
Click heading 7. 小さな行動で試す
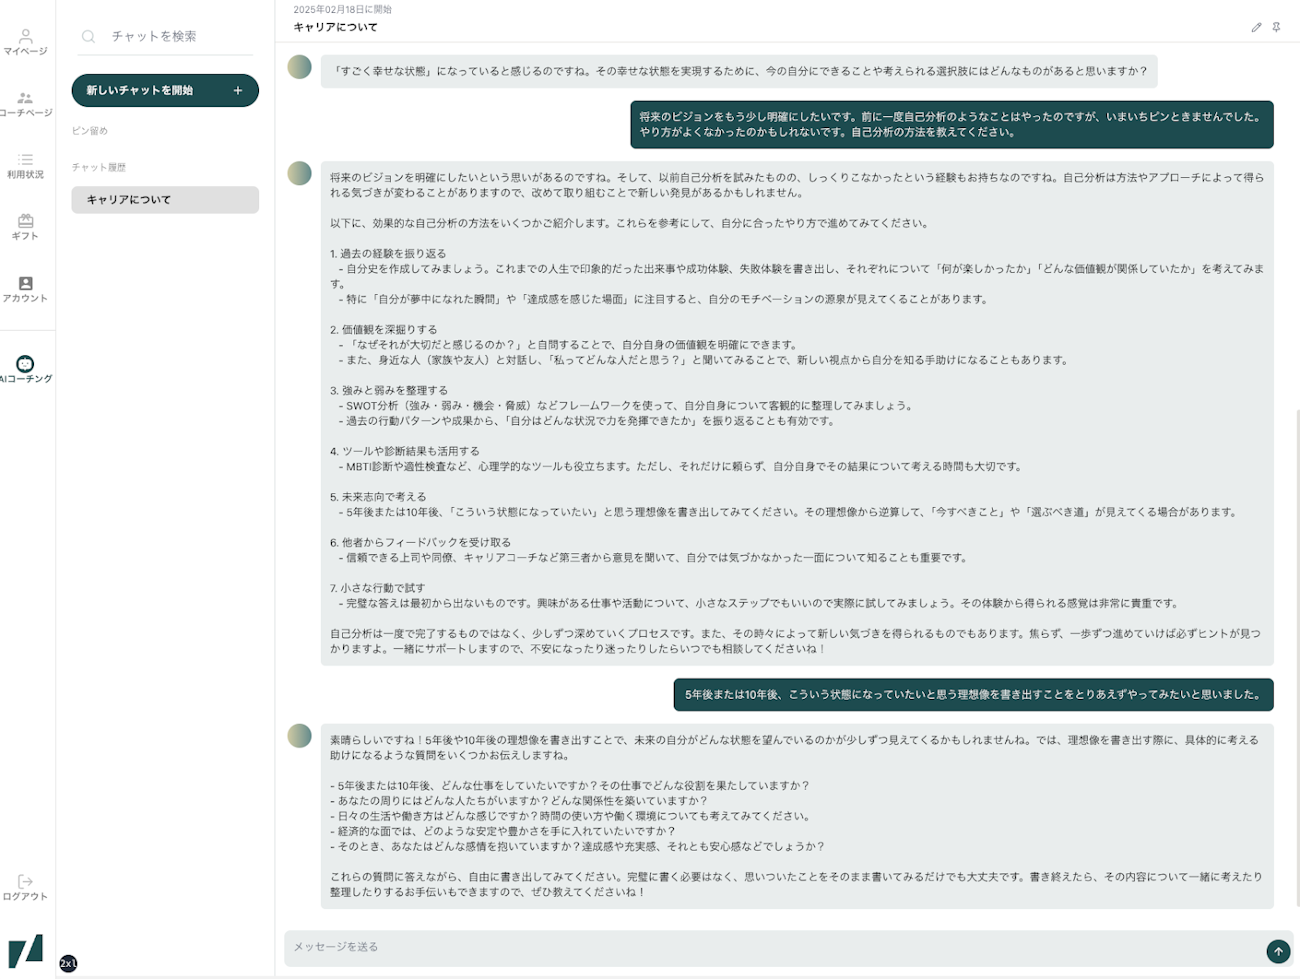coord(377,588)
